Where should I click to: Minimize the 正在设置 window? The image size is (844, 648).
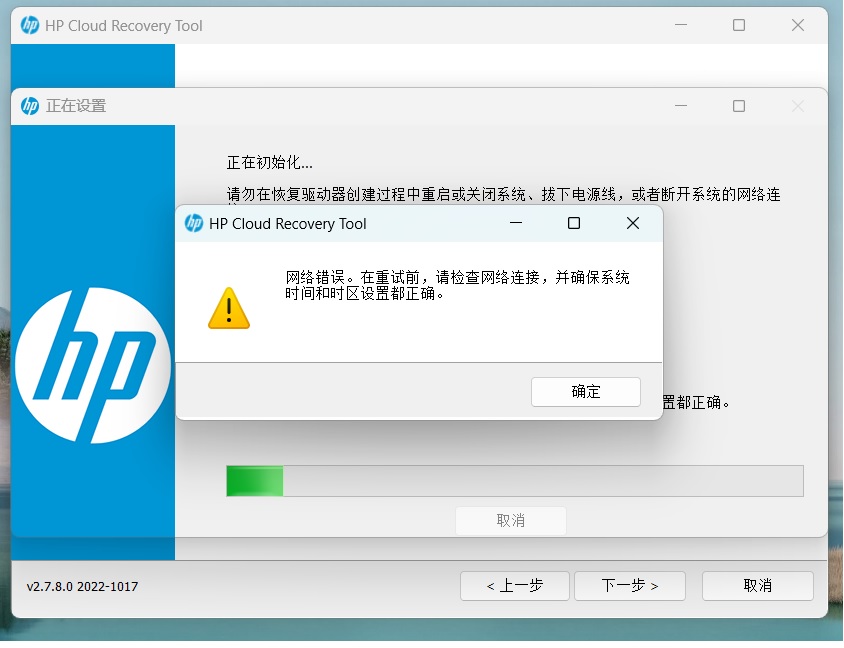(x=680, y=106)
